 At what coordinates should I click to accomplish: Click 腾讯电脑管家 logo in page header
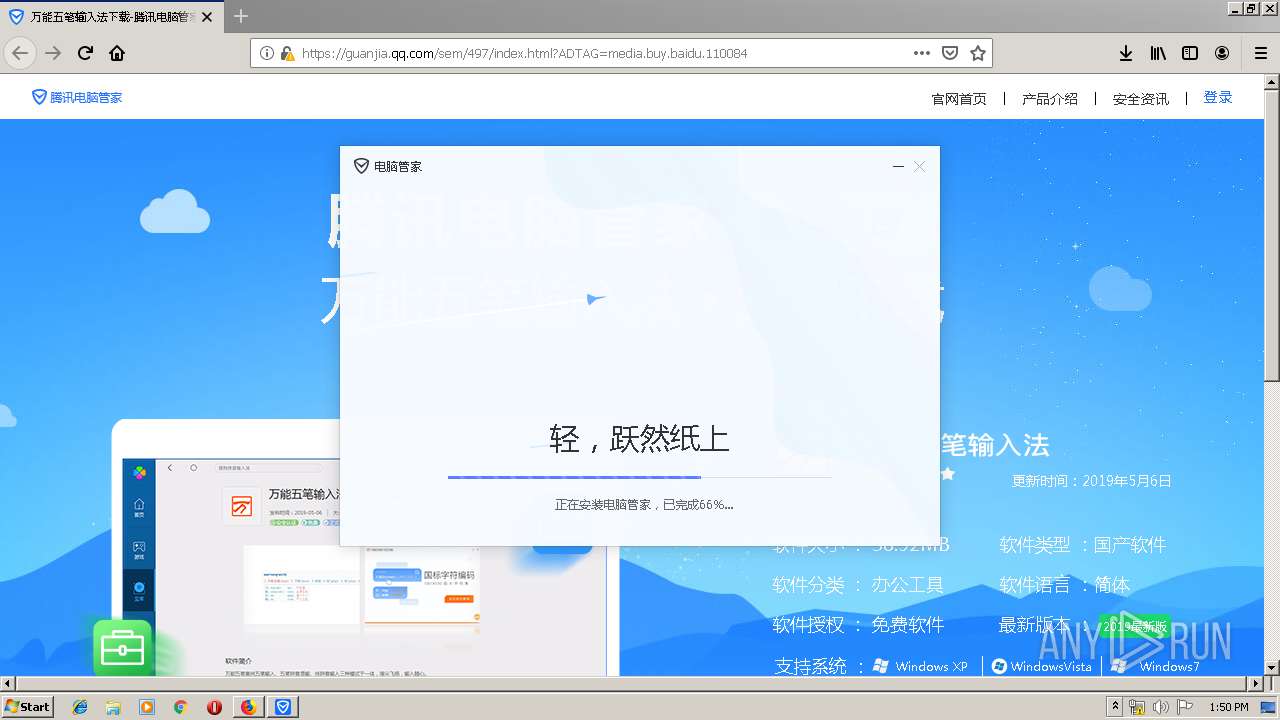77,97
